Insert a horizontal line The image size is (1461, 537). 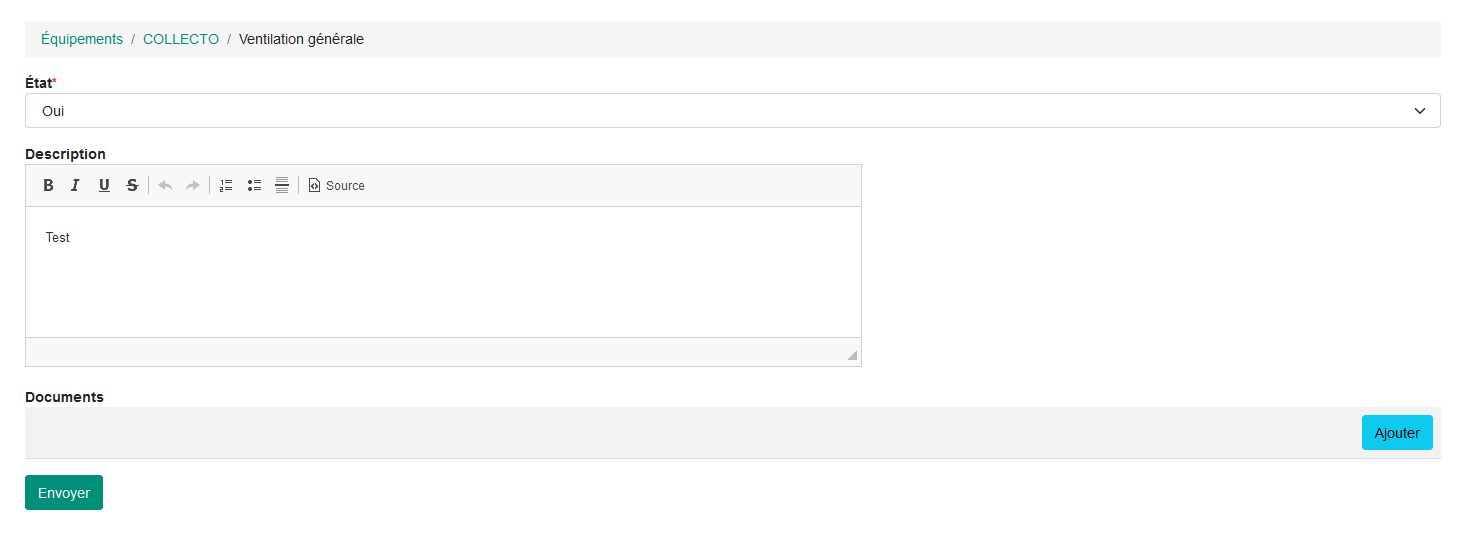(282, 185)
